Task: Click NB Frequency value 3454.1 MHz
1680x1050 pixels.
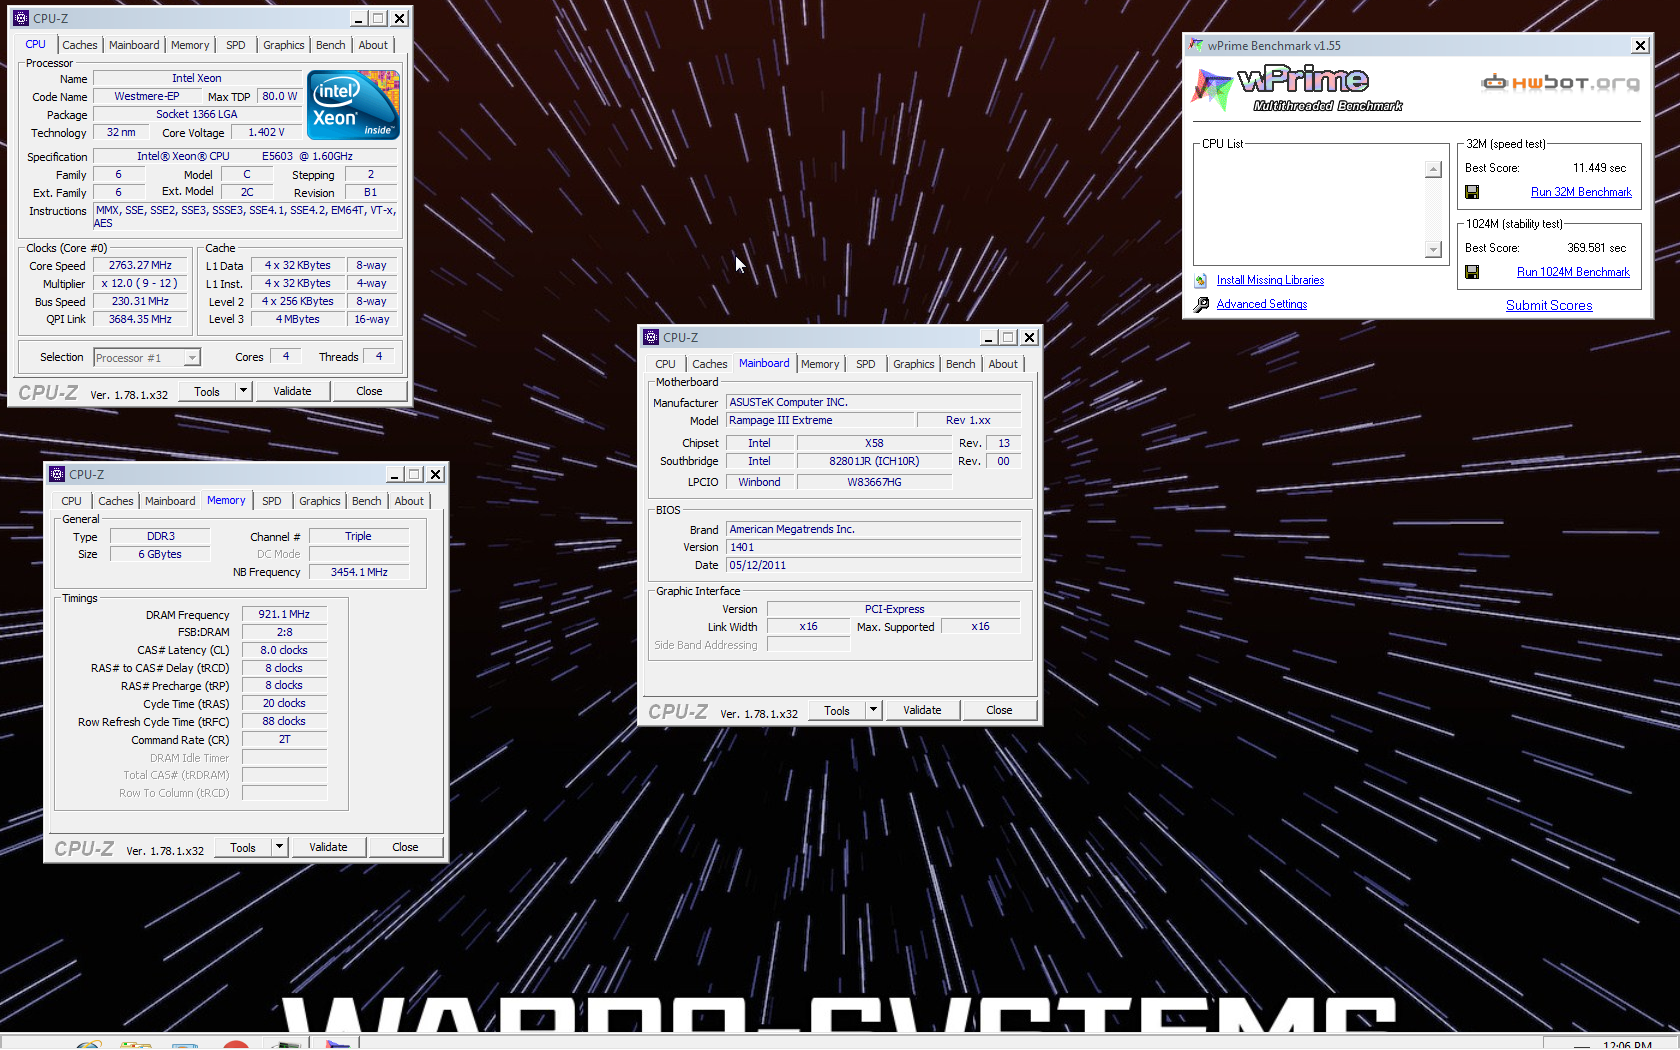Action: (359, 572)
